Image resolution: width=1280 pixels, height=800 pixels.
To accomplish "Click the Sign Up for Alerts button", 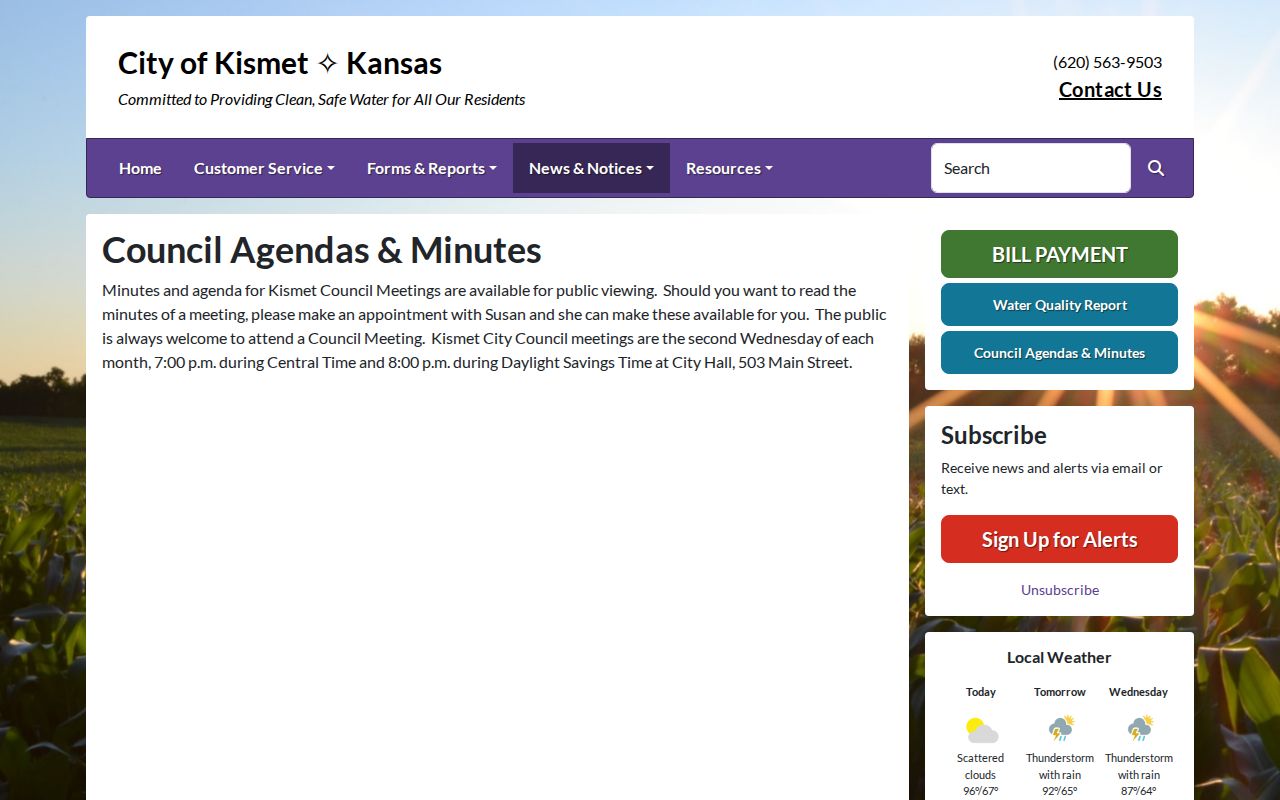I will [x=1059, y=539].
